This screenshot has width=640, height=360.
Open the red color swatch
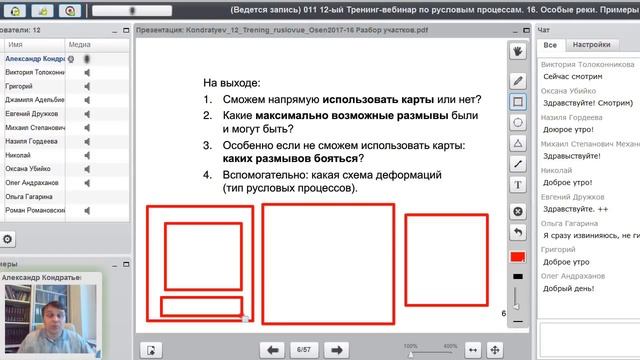point(518,257)
